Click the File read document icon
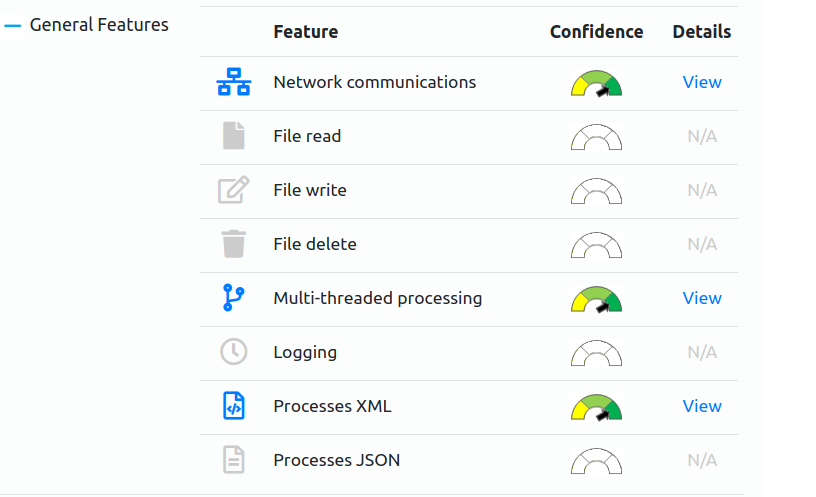The width and height of the screenshot is (816, 497). (x=234, y=136)
